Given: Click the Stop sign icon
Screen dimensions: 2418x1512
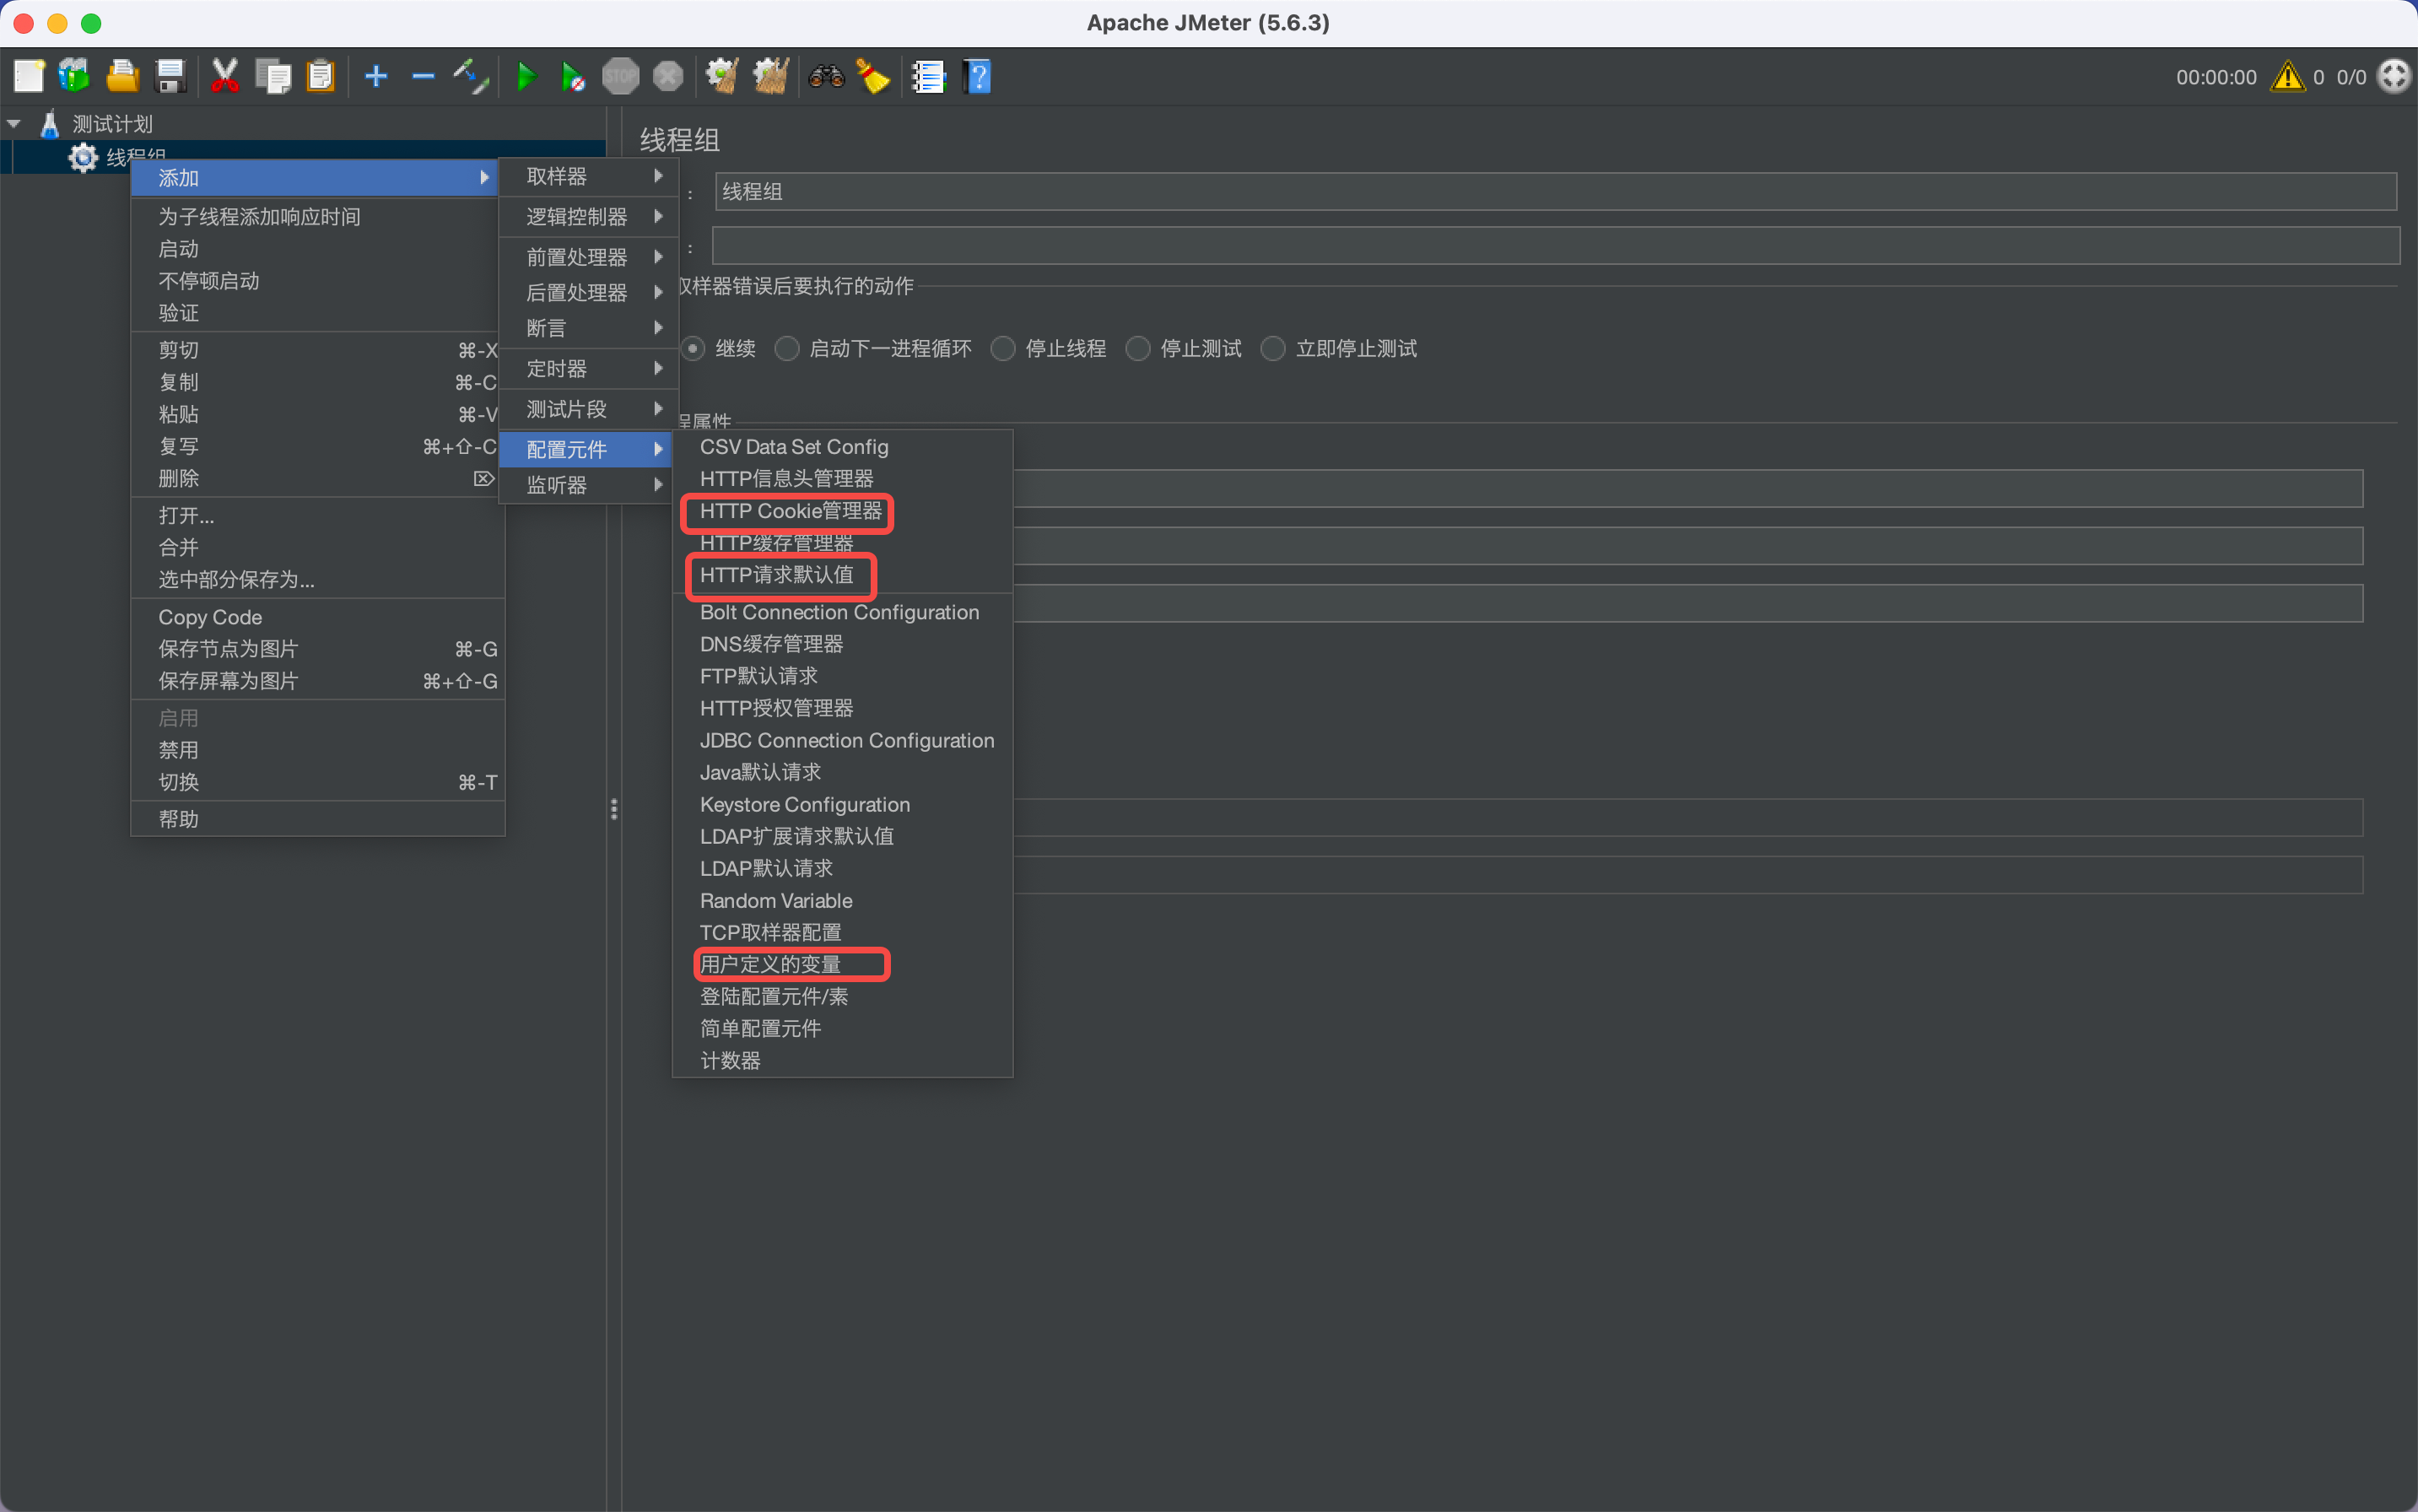Looking at the screenshot, I should (620, 76).
